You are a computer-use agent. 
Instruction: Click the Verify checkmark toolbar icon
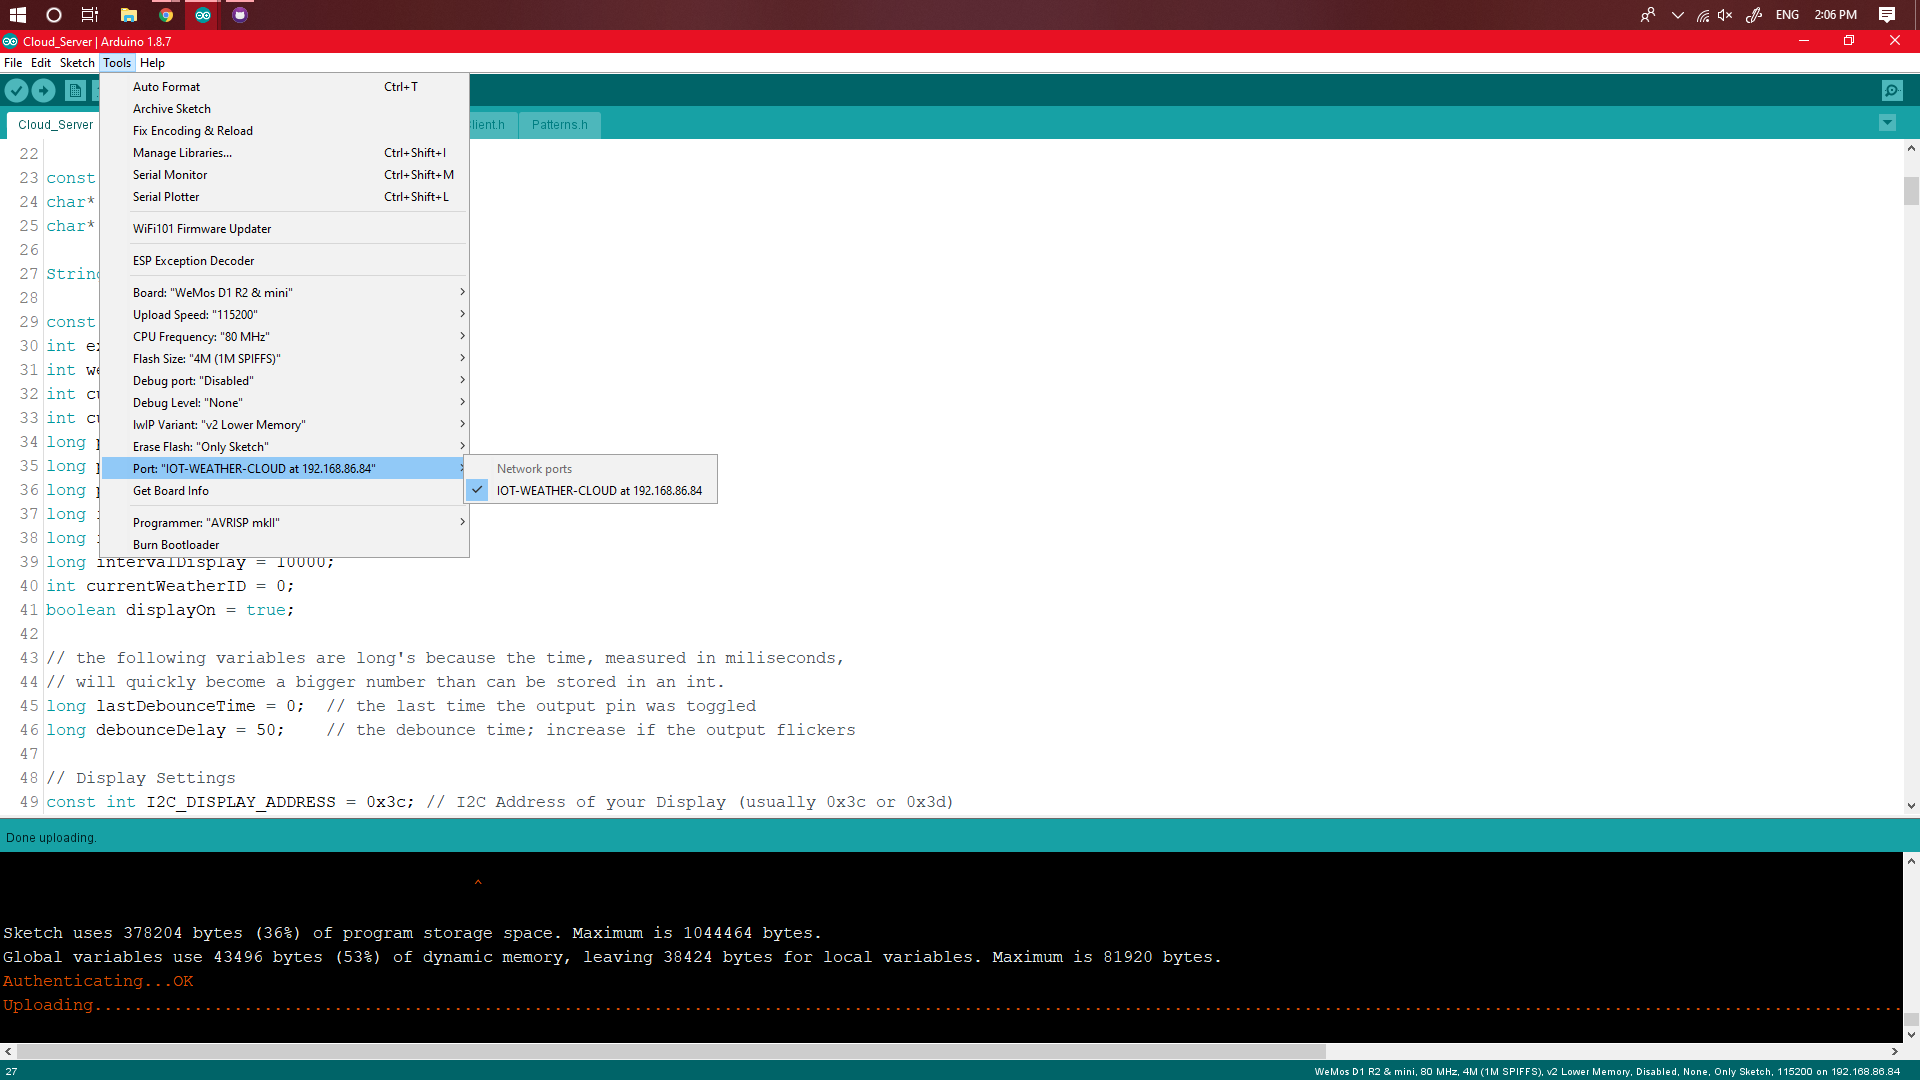pyautogui.click(x=16, y=90)
